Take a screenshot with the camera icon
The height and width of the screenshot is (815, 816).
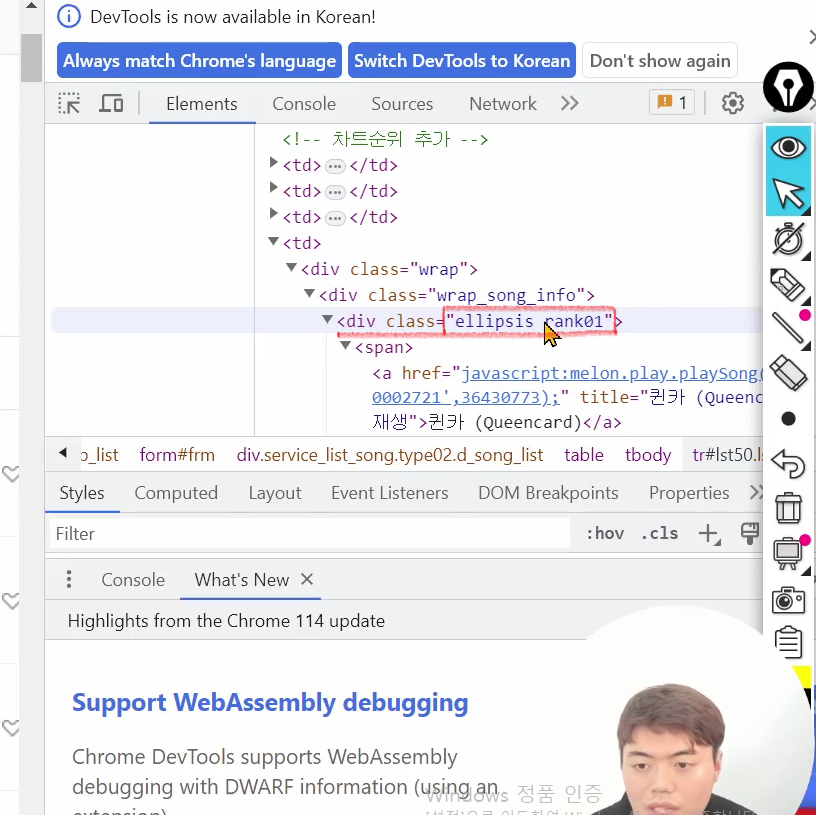tap(788, 600)
